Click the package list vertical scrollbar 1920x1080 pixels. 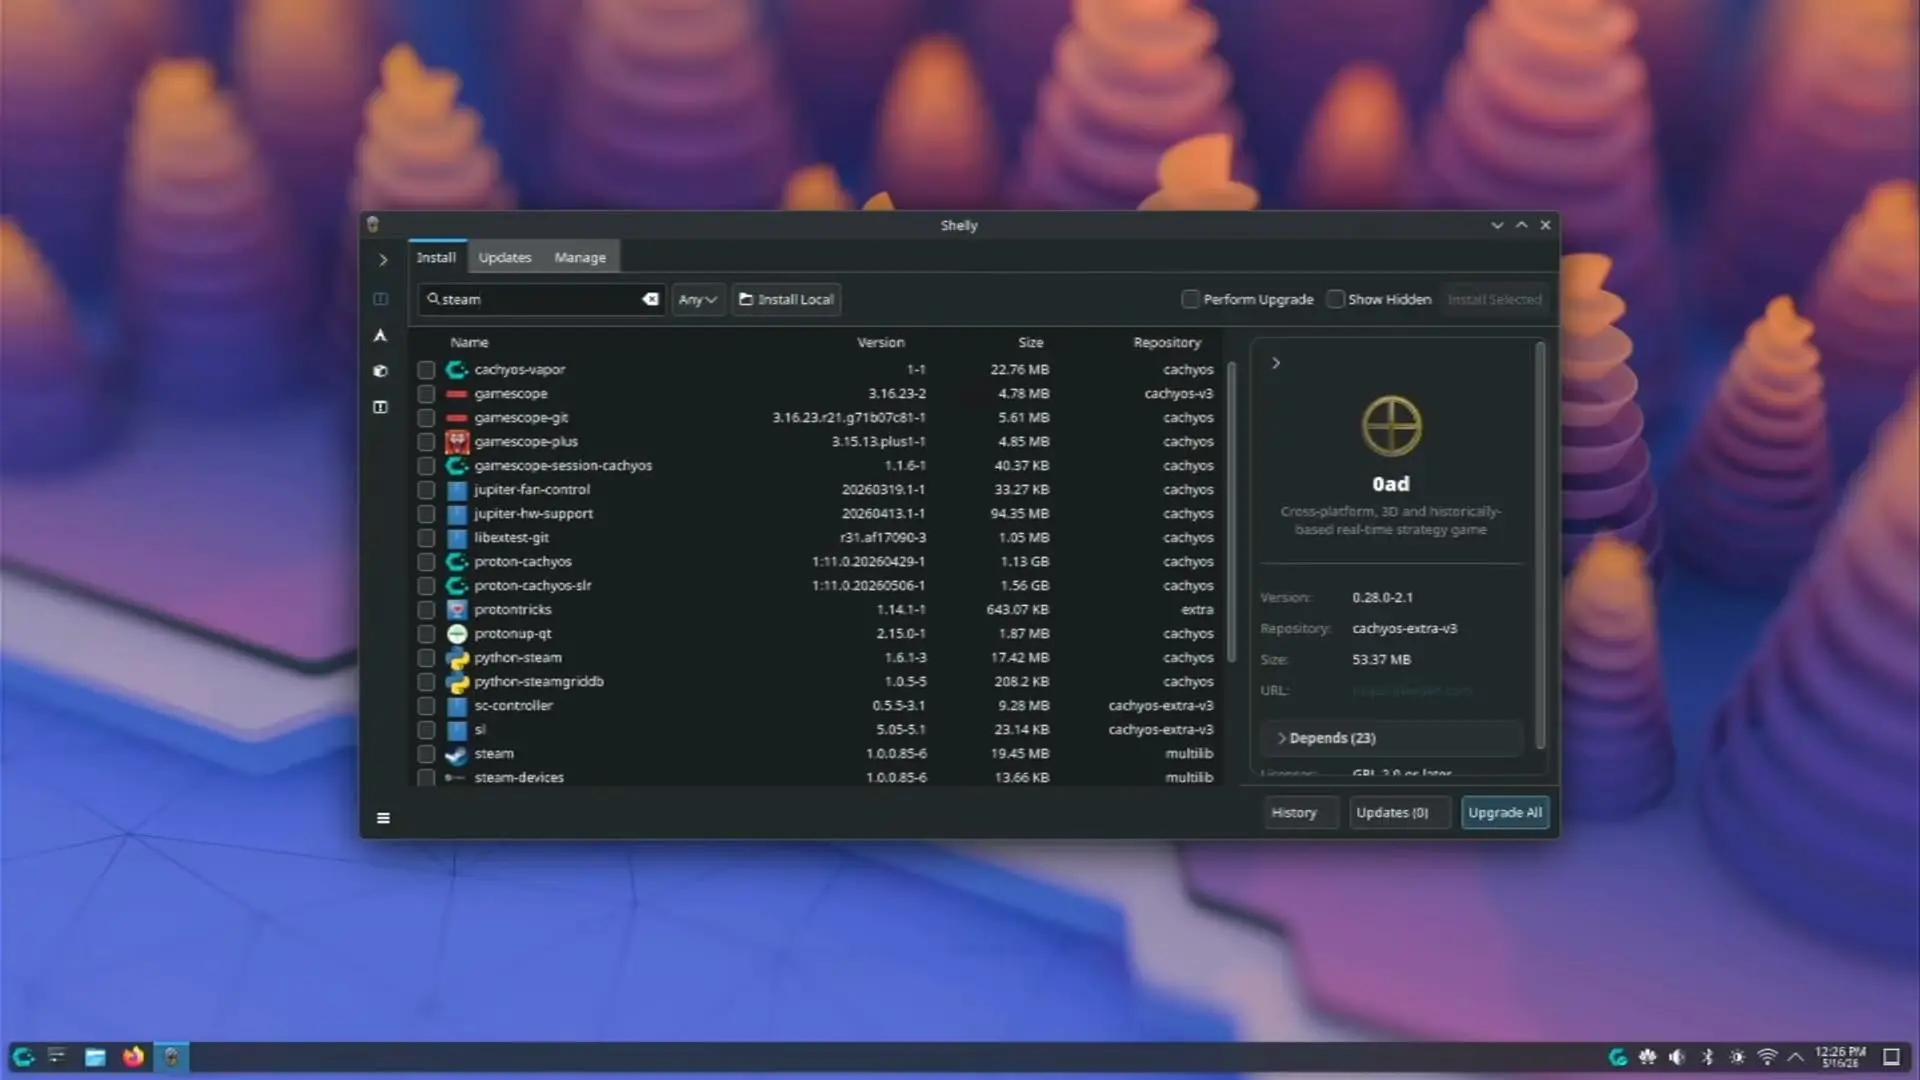[x=1231, y=511]
